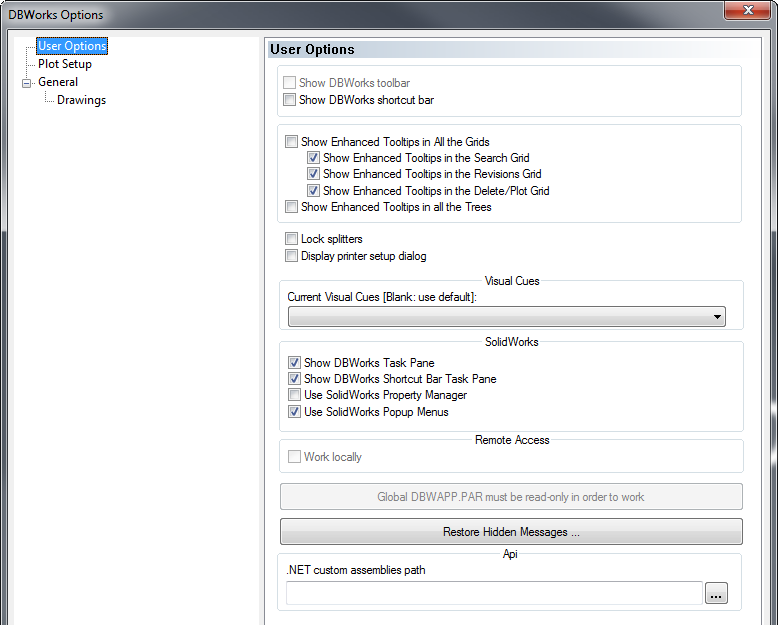Browse for .NET assemblies path with ellipsis button
The width and height of the screenshot is (778, 625).
716,593
